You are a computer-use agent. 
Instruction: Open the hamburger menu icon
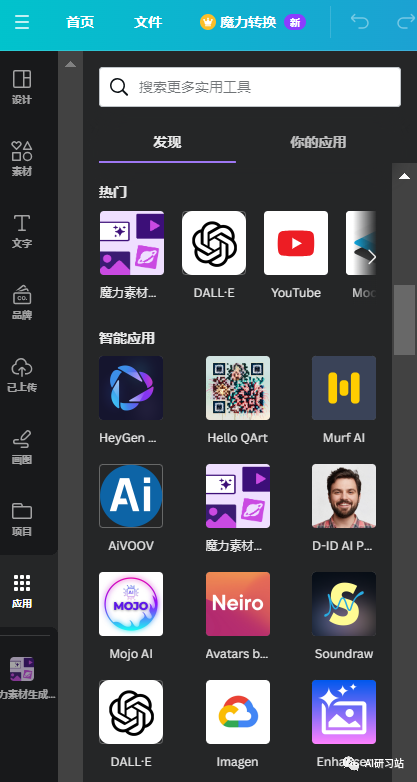pyautogui.click(x=21, y=22)
